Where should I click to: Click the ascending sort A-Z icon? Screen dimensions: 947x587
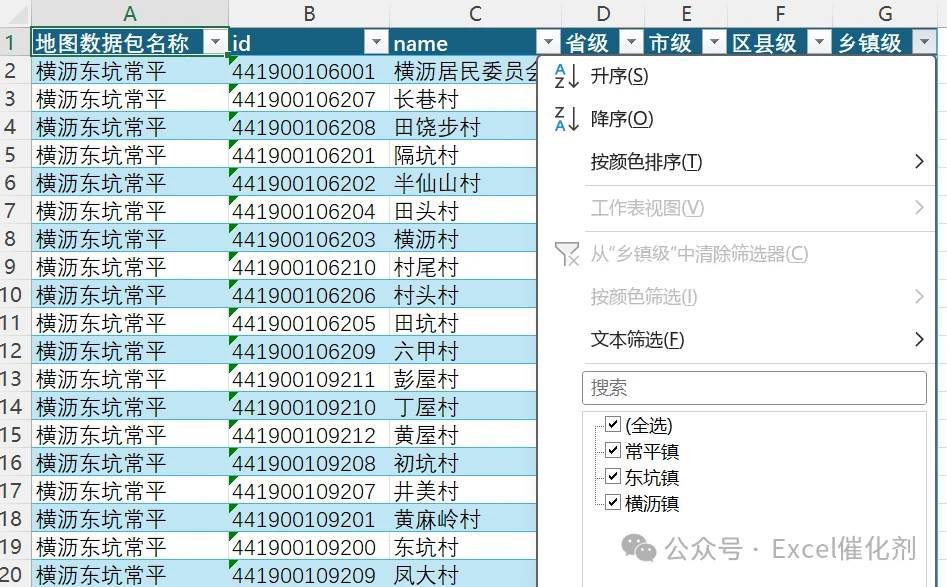(x=567, y=76)
